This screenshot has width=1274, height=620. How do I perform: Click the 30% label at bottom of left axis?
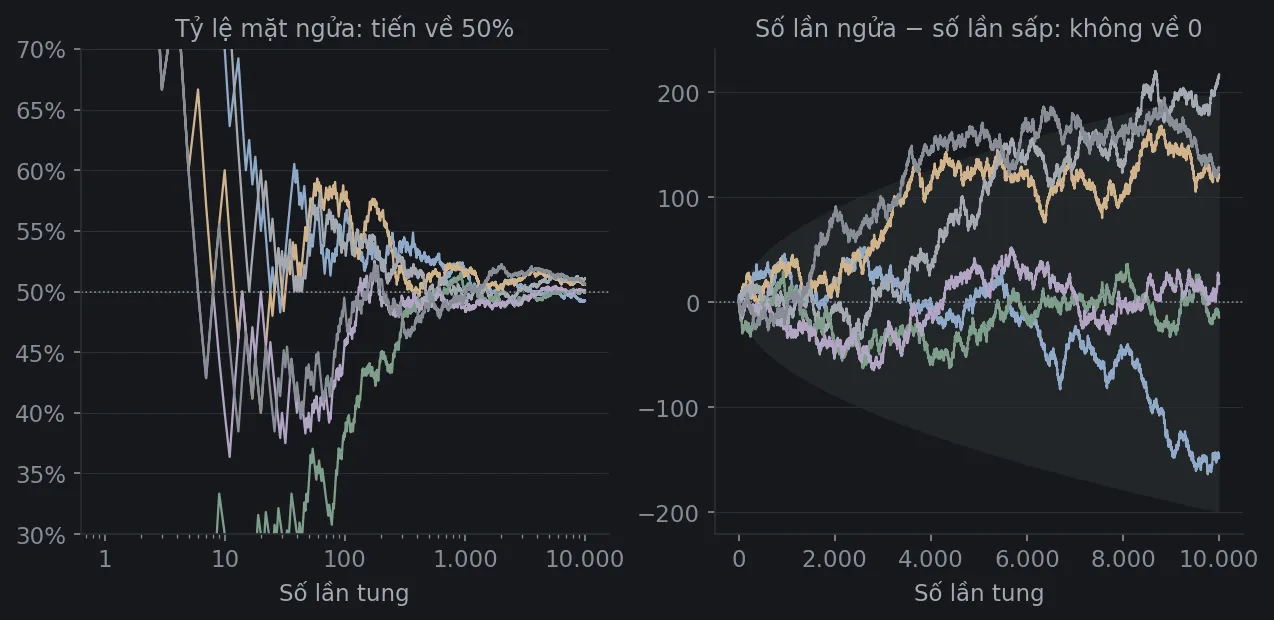click(41, 535)
